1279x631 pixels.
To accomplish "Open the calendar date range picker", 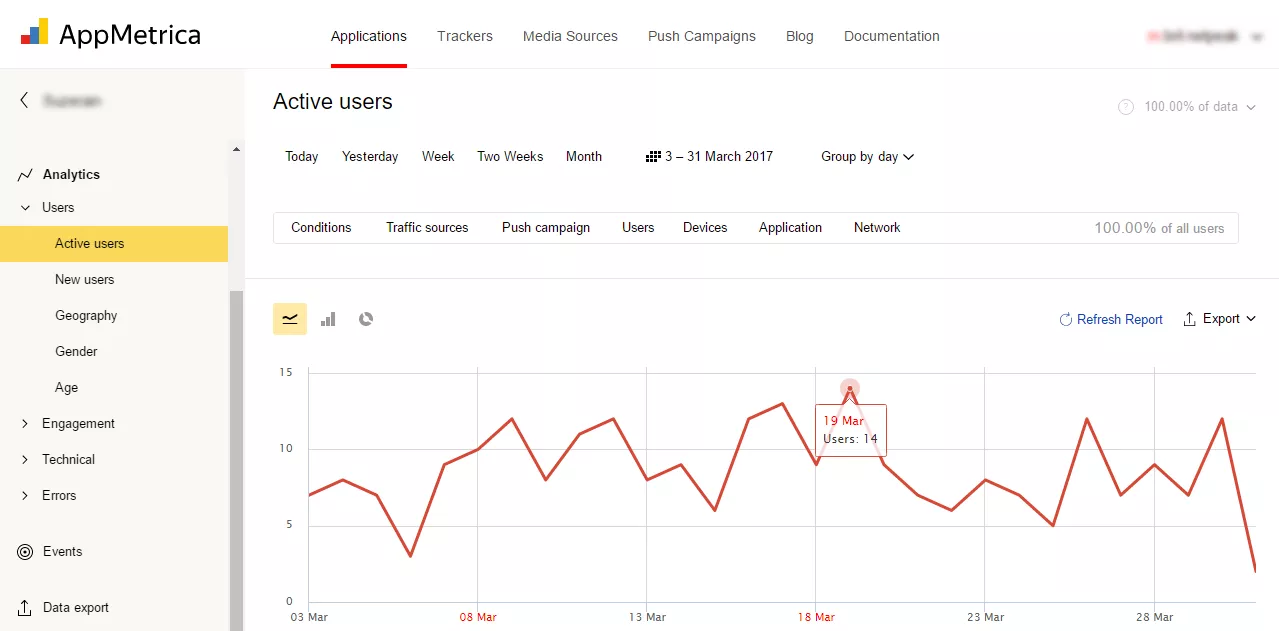I will tap(710, 156).
